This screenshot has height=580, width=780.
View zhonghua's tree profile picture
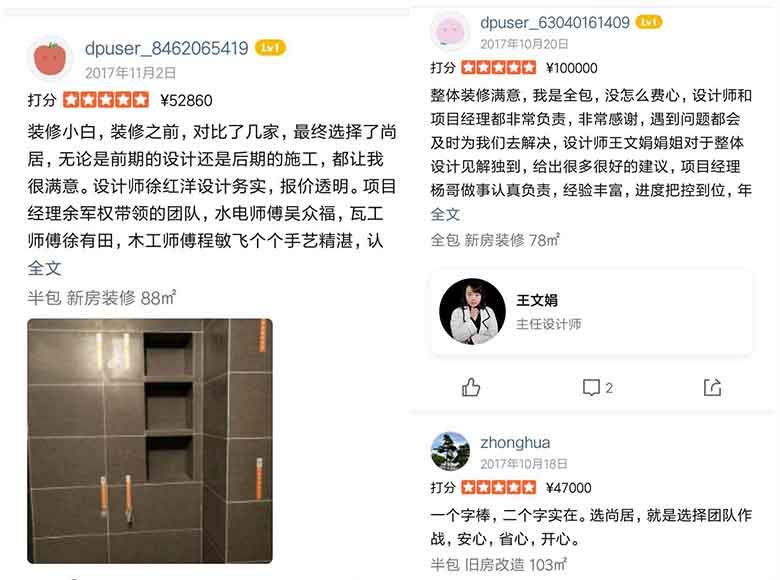tap(450, 451)
